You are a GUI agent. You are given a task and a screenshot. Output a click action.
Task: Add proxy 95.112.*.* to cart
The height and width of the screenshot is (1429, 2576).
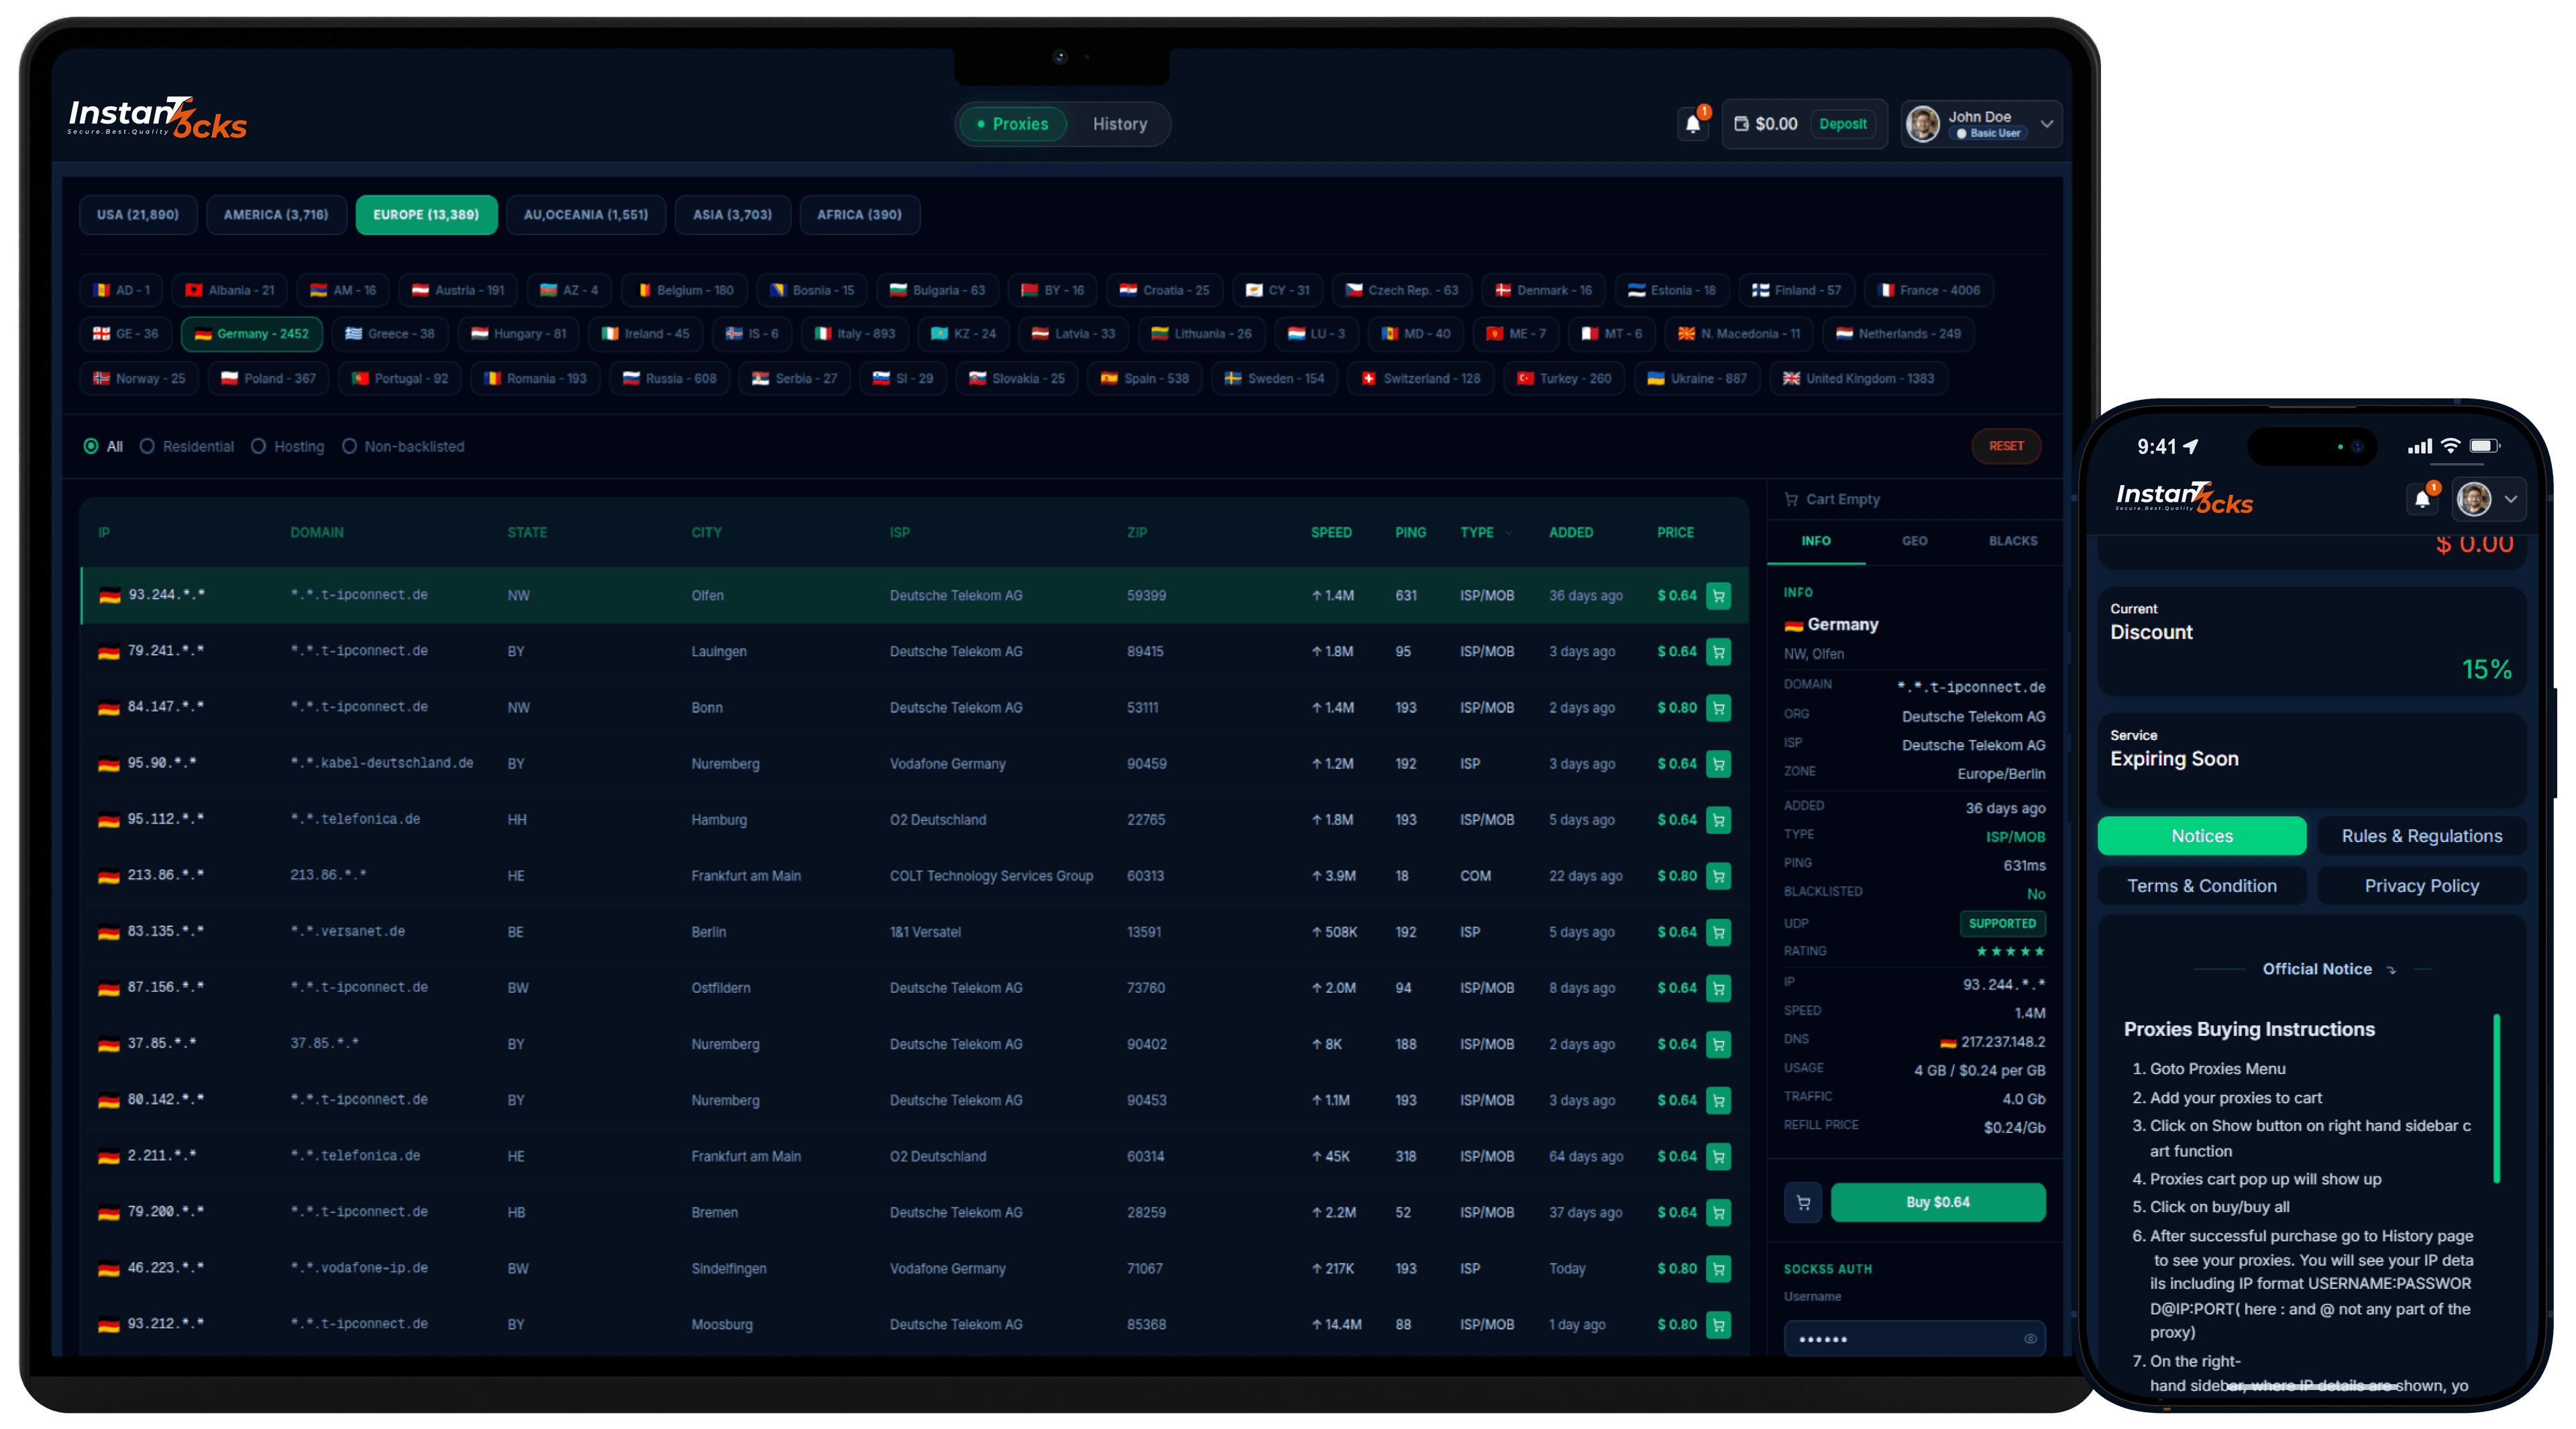[x=1718, y=820]
